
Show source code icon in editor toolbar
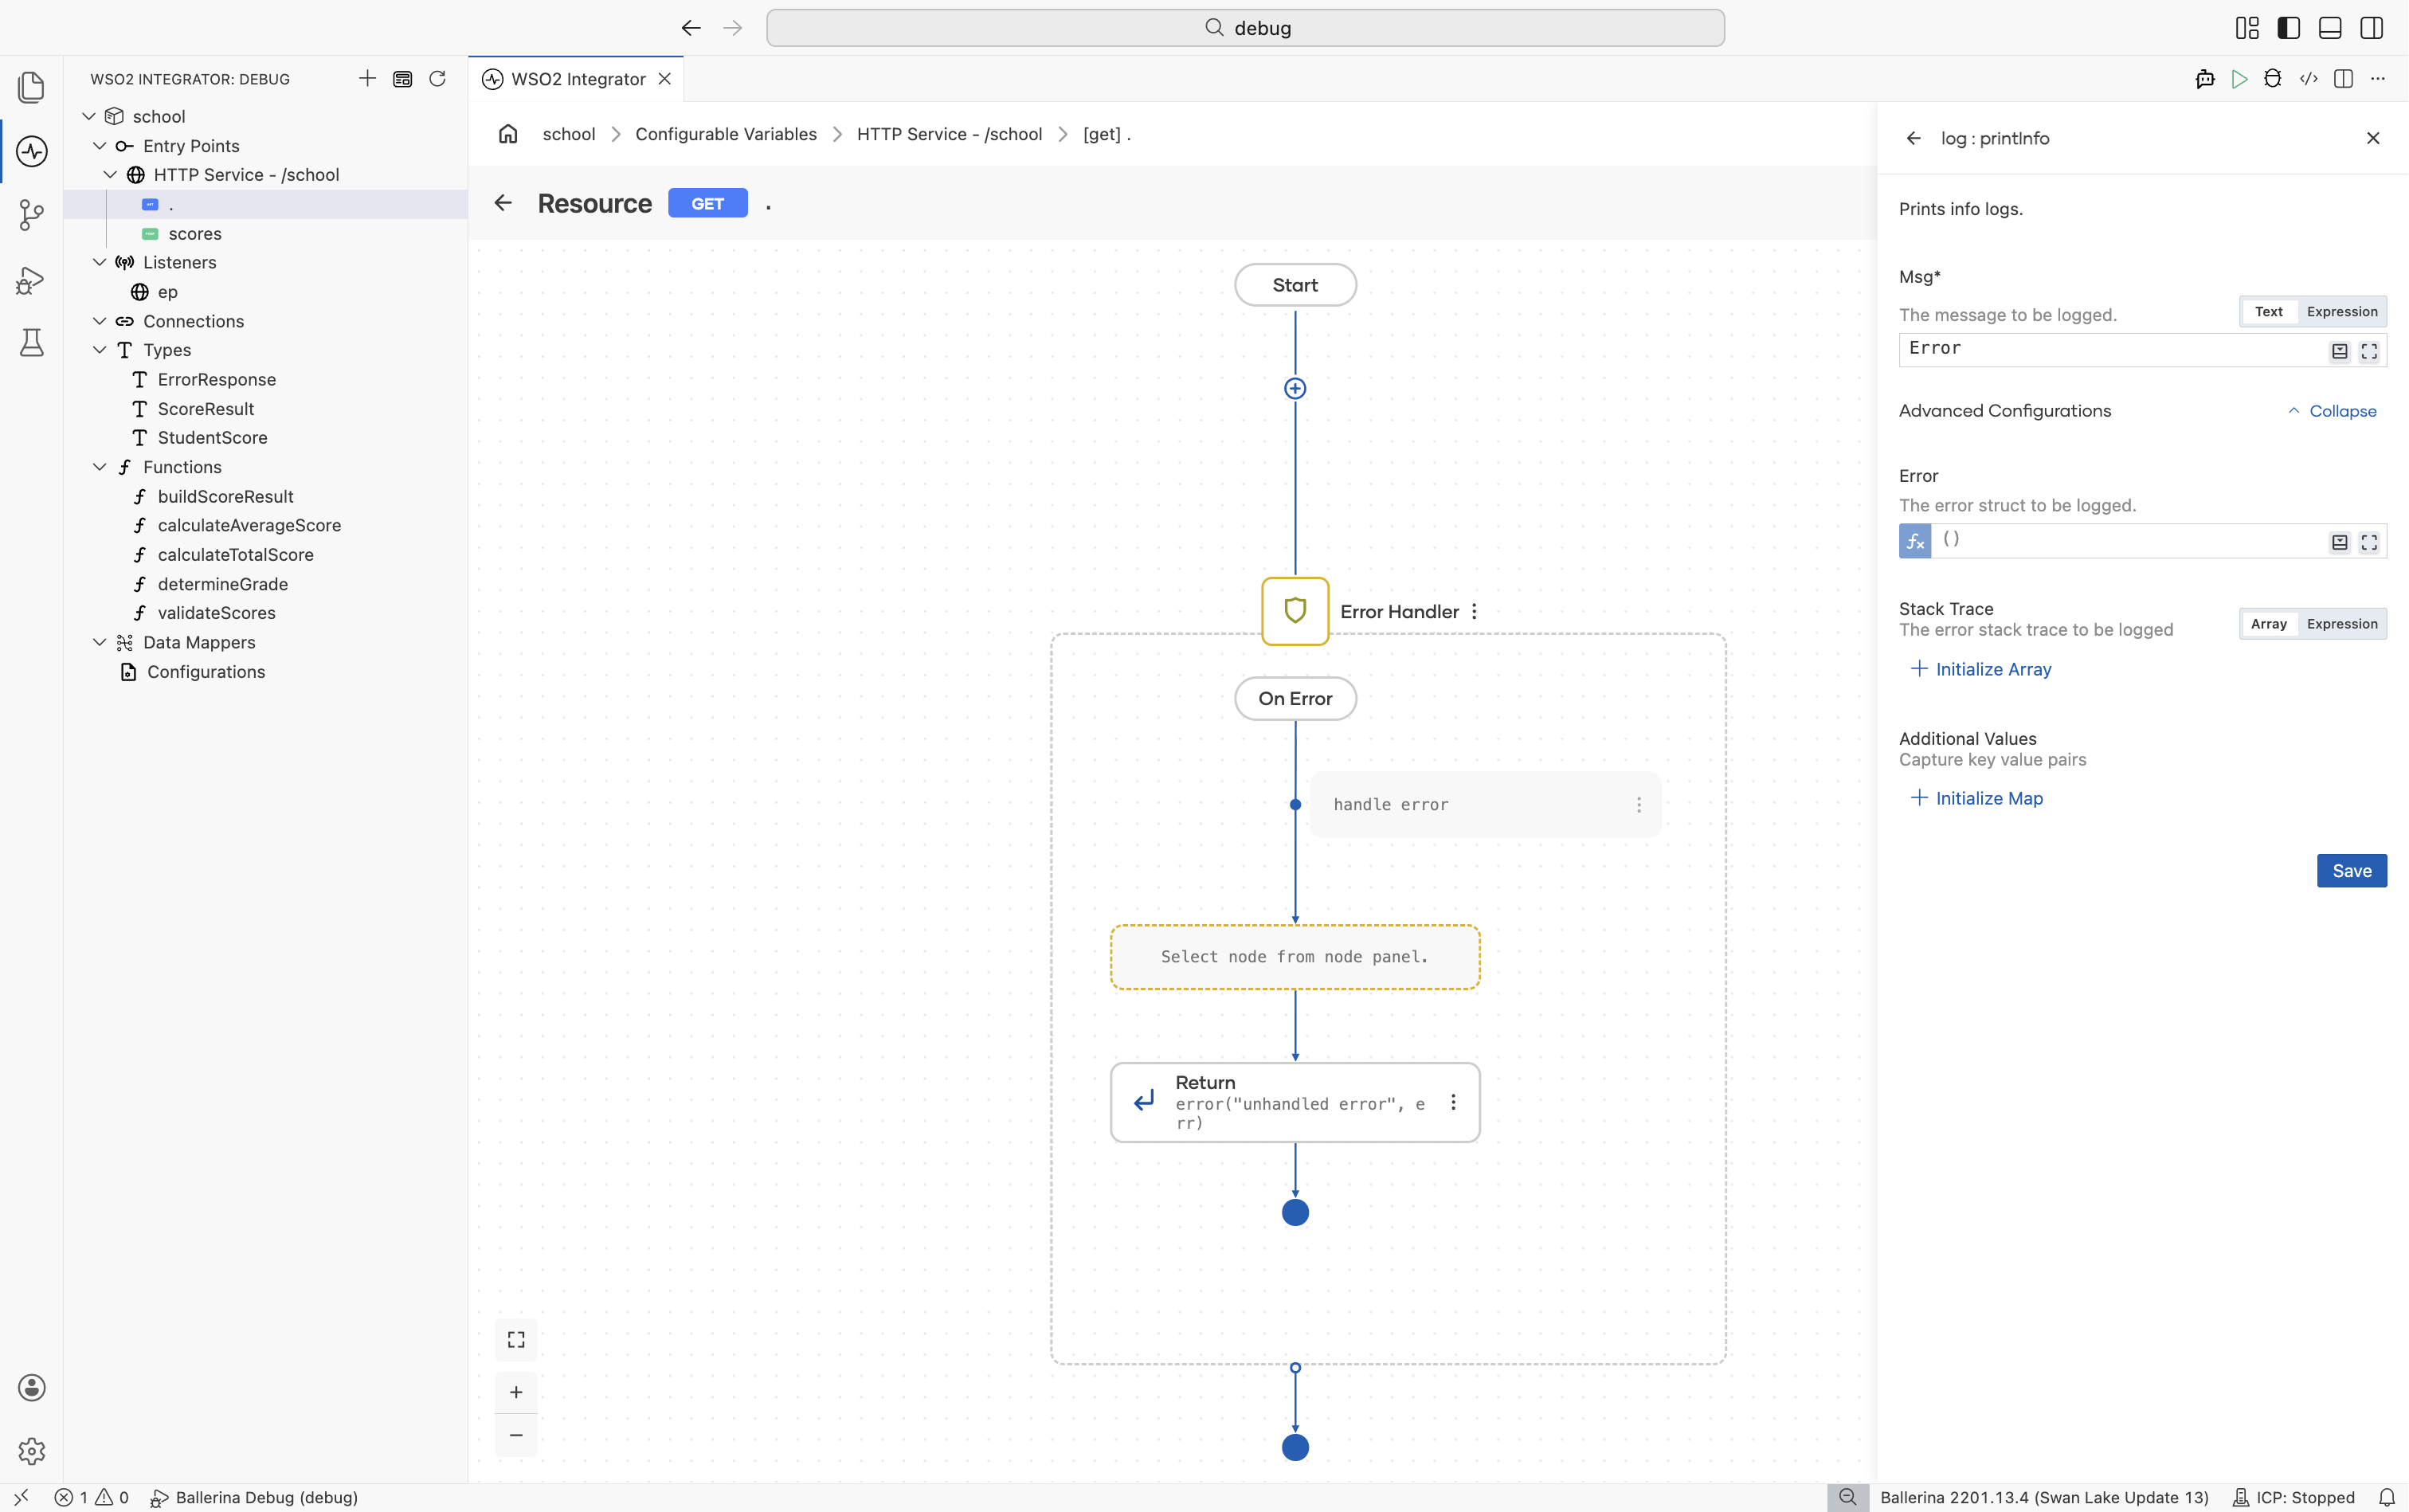[x=2309, y=79]
